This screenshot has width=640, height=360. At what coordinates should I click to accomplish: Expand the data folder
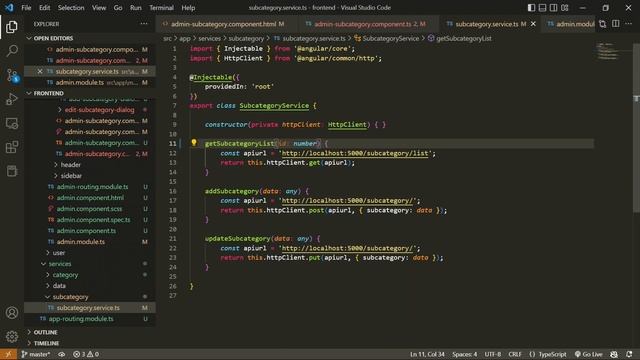point(59,286)
